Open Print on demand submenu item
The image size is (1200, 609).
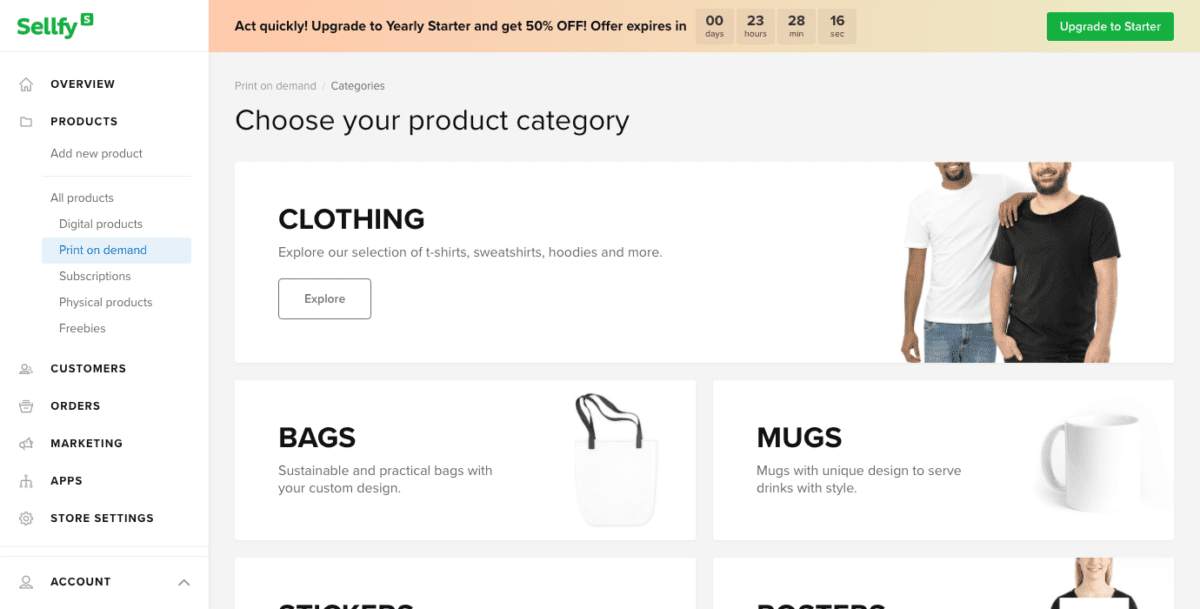click(x=103, y=250)
